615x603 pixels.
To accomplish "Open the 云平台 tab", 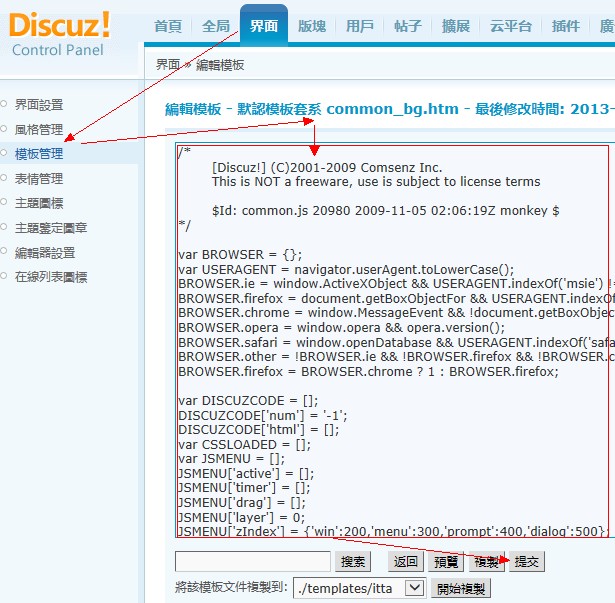I will 511,26.
